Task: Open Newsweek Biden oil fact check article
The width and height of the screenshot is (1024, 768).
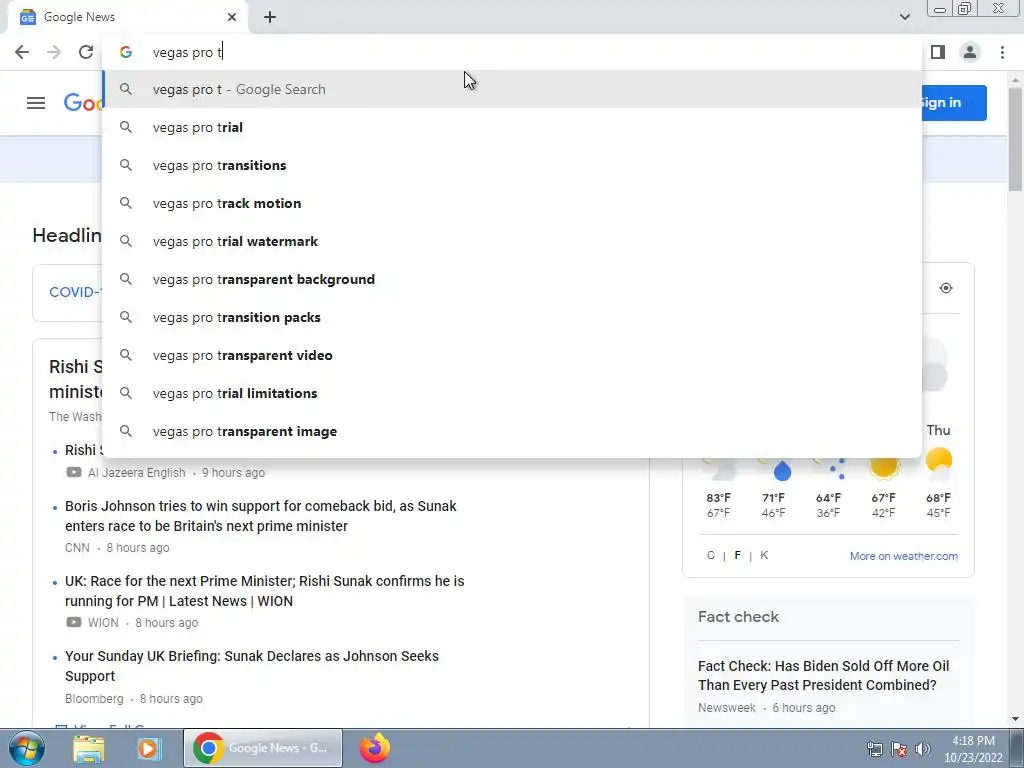Action: click(824, 675)
